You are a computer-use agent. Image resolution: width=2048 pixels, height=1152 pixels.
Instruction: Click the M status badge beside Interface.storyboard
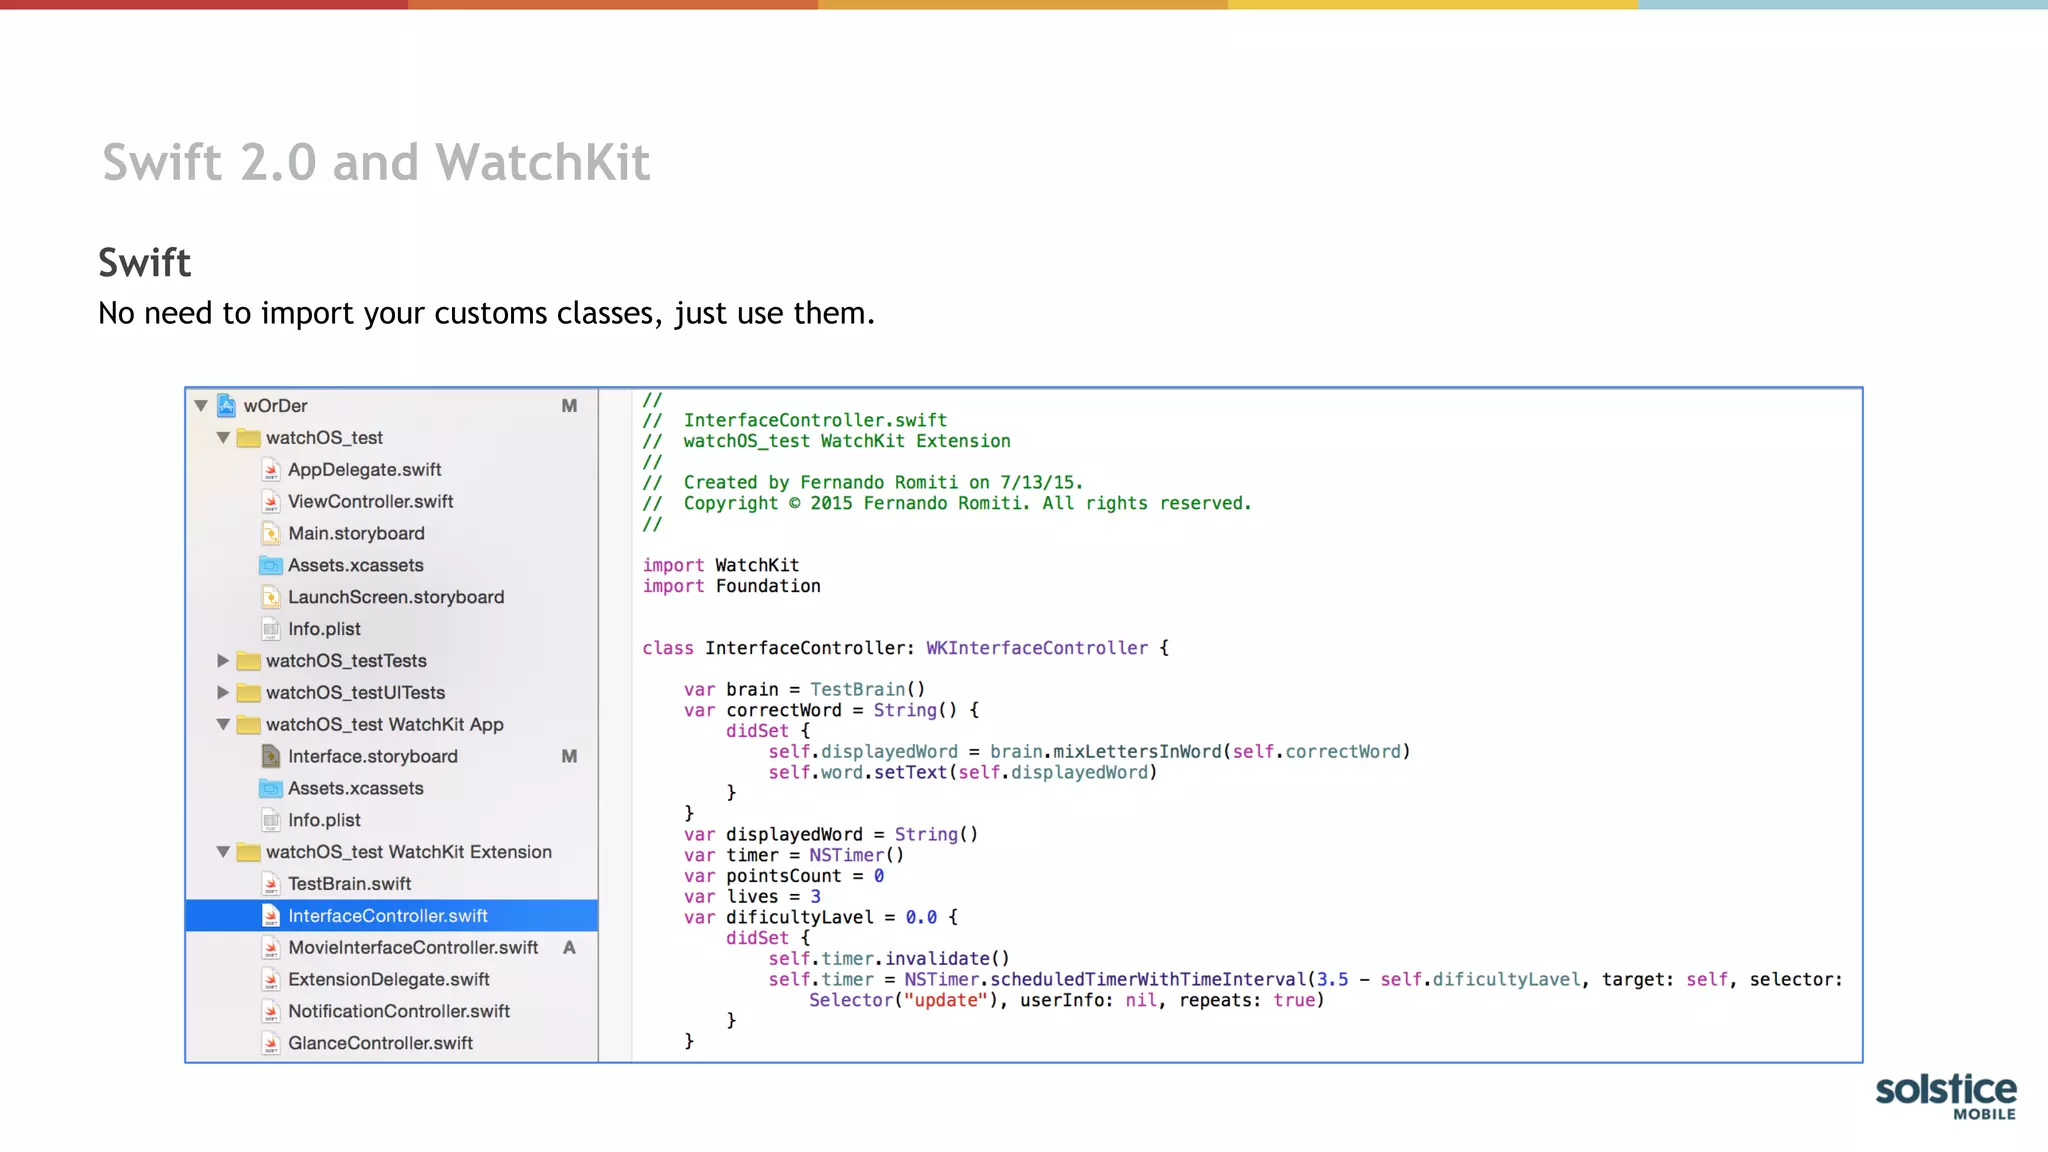569,757
